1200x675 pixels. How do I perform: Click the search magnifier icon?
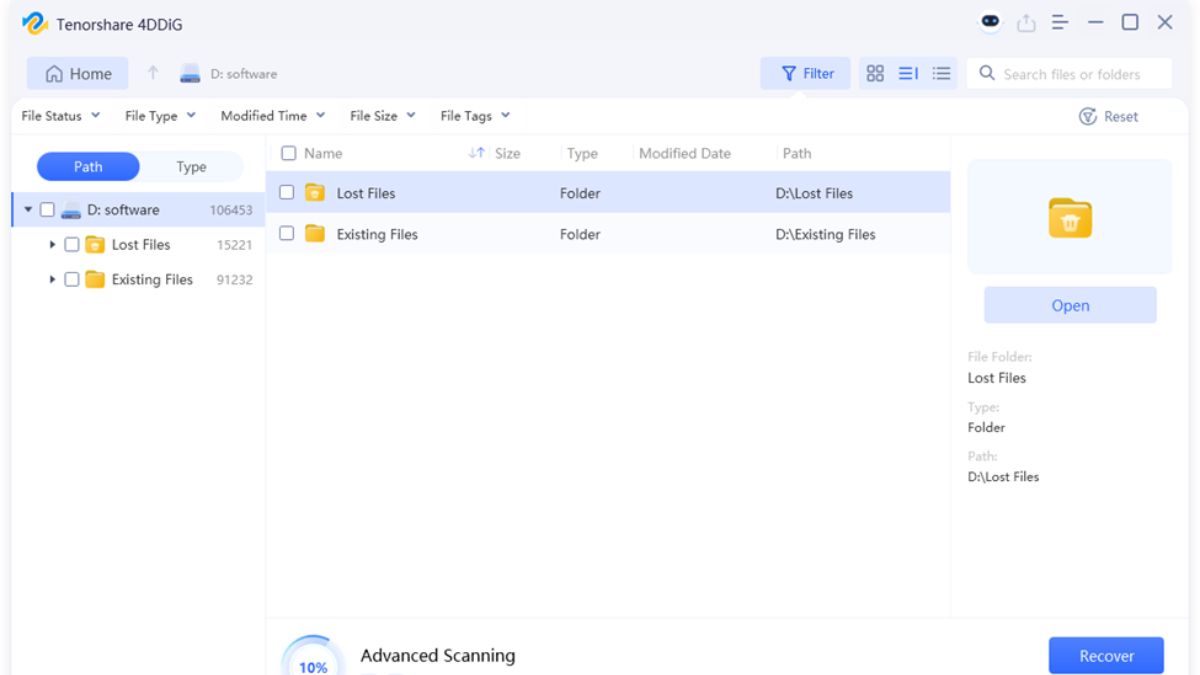pos(987,73)
